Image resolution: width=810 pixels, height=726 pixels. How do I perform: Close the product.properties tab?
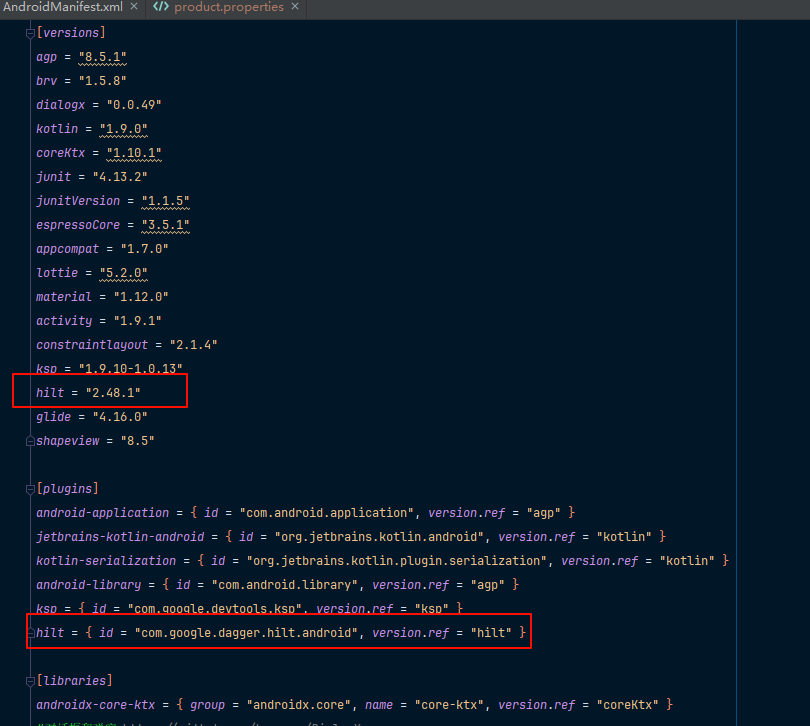(295, 7)
